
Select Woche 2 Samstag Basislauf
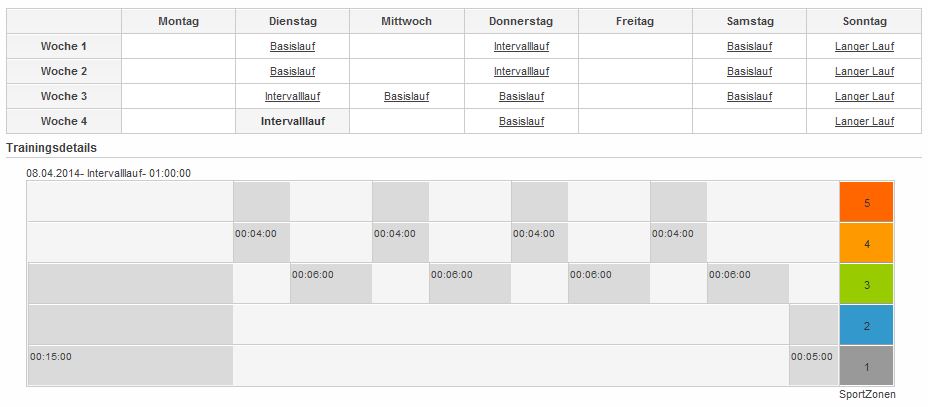[749, 71]
